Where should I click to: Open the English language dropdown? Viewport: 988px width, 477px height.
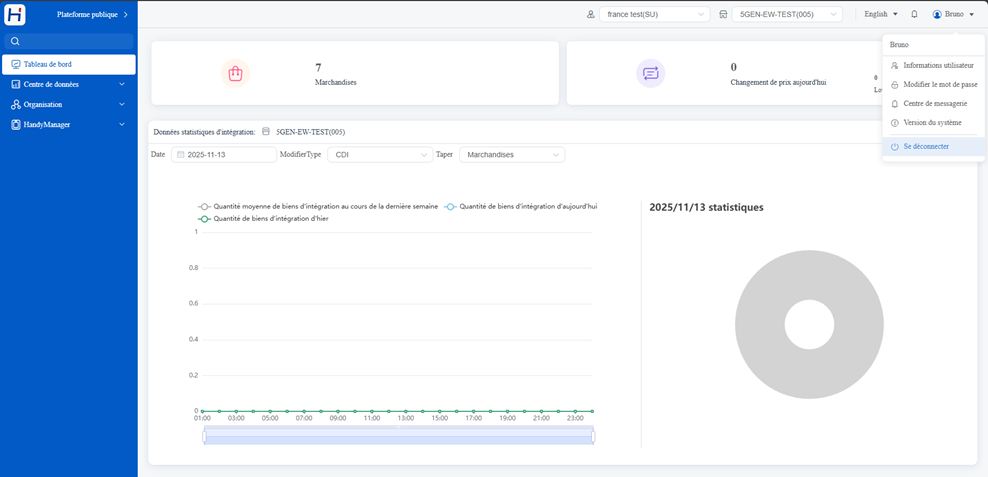(x=881, y=14)
